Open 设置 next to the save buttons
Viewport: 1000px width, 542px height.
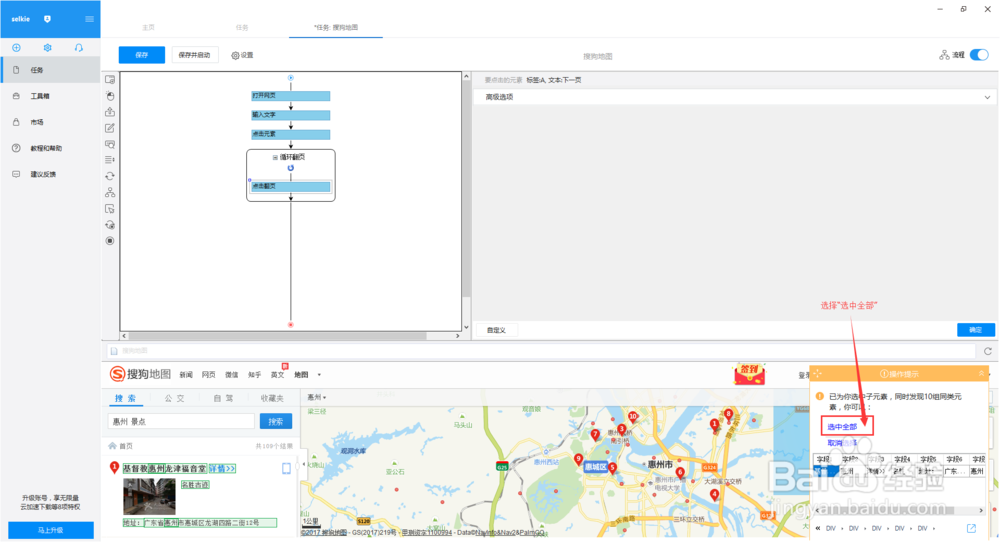point(242,55)
